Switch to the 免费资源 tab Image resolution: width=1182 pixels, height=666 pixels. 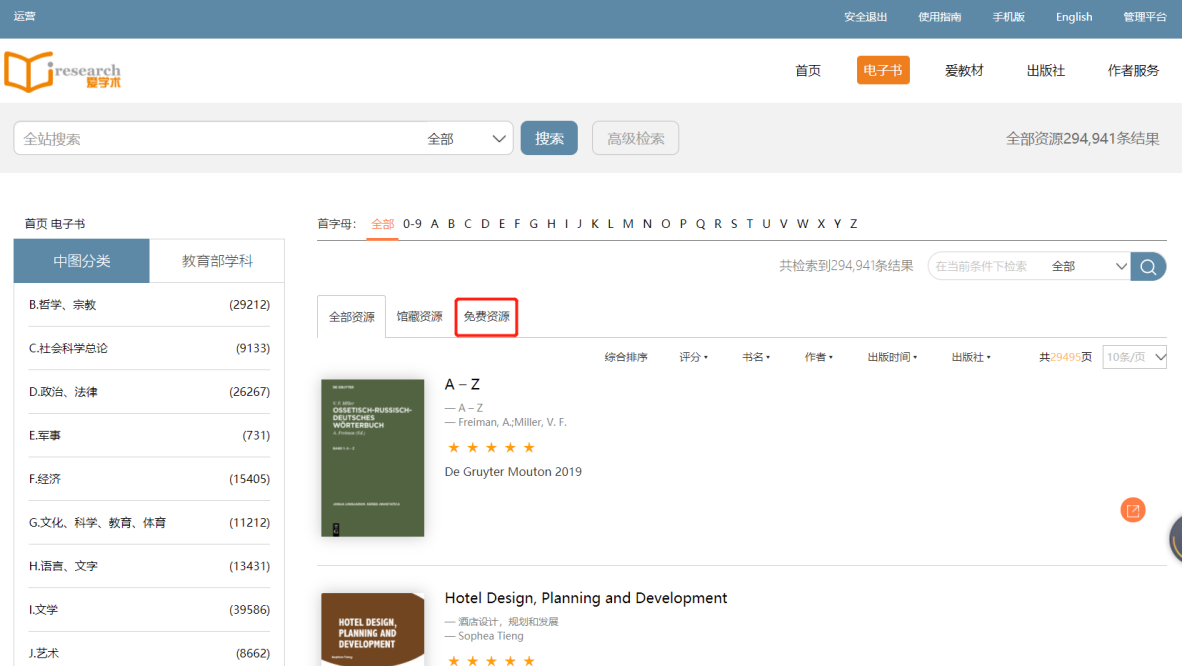(486, 317)
